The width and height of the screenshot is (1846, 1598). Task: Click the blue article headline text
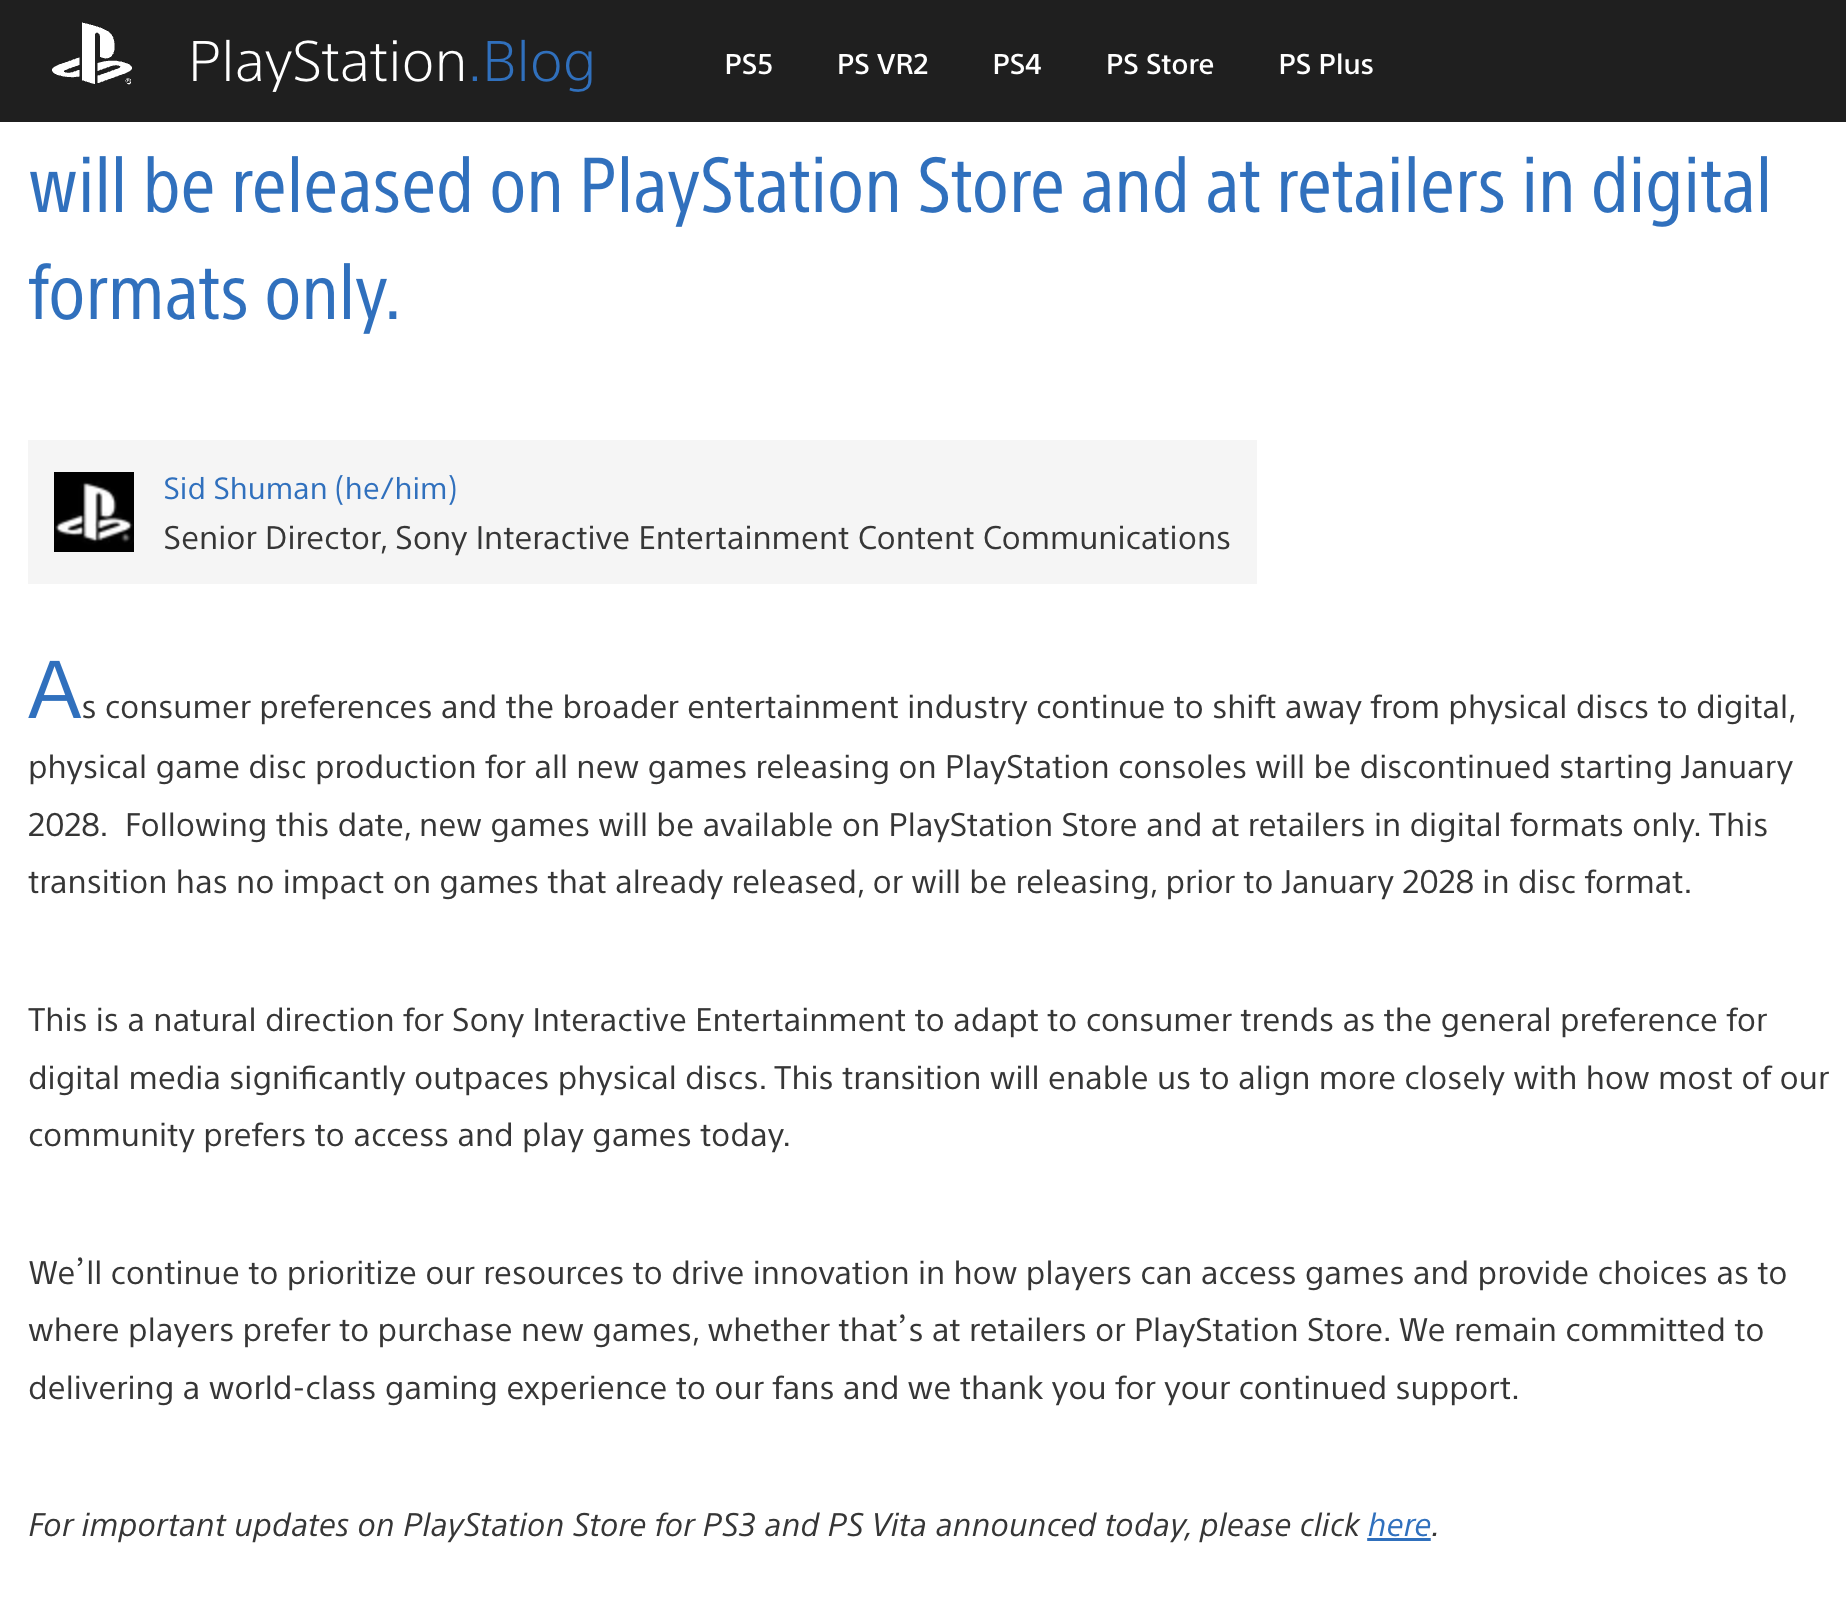pyautogui.click(x=900, y=240)
